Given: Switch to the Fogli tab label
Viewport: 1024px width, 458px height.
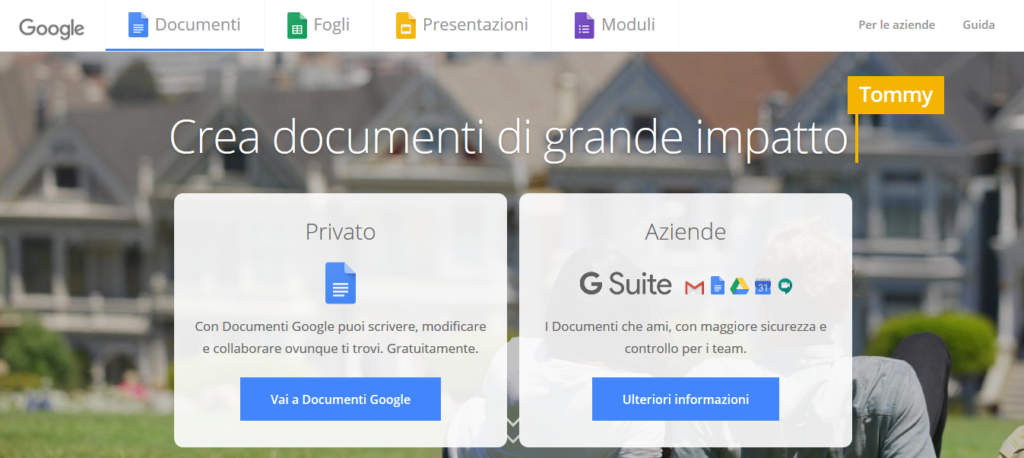Looking at the screenshot, I should coord(332,25).
